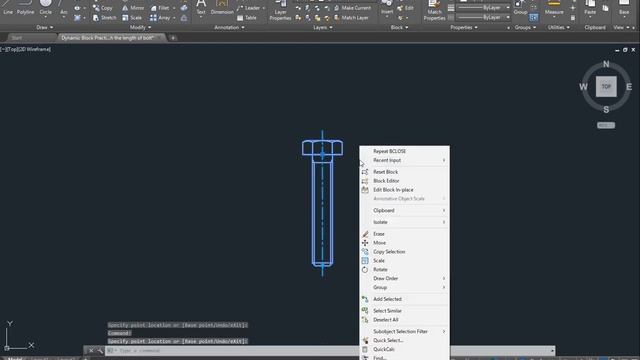Click the W compass direction on ViewCube
Viewport: 640px width, 360px height.
click(x=583, y=87)
